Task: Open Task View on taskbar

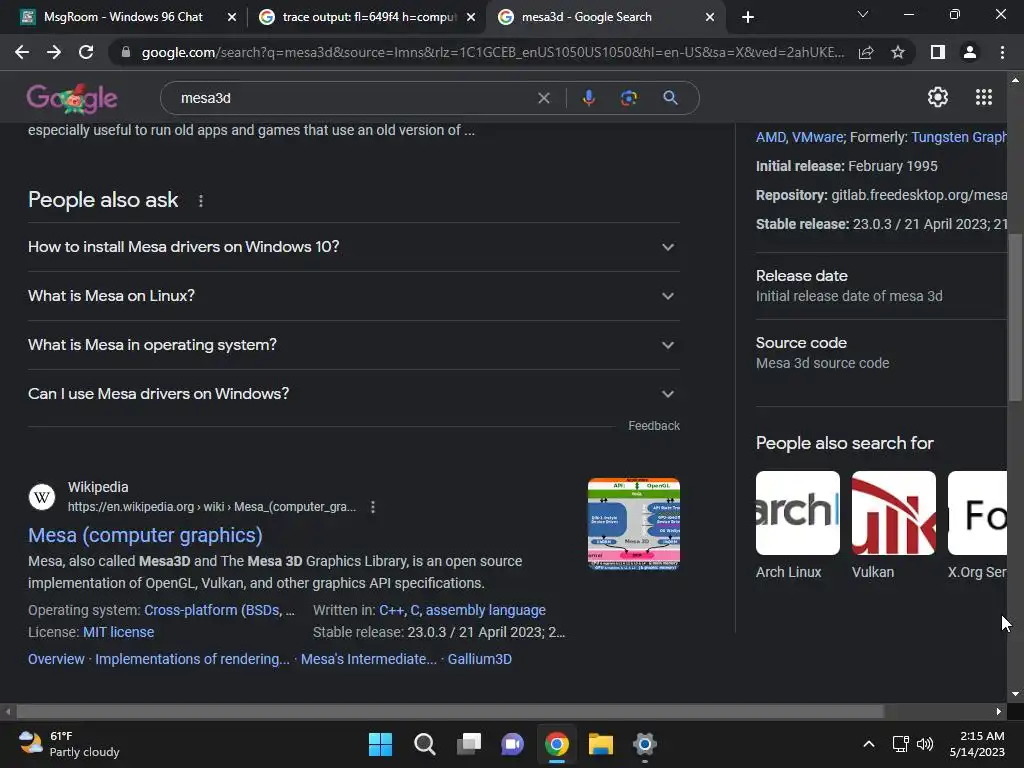Action: [x=469, y=744]
